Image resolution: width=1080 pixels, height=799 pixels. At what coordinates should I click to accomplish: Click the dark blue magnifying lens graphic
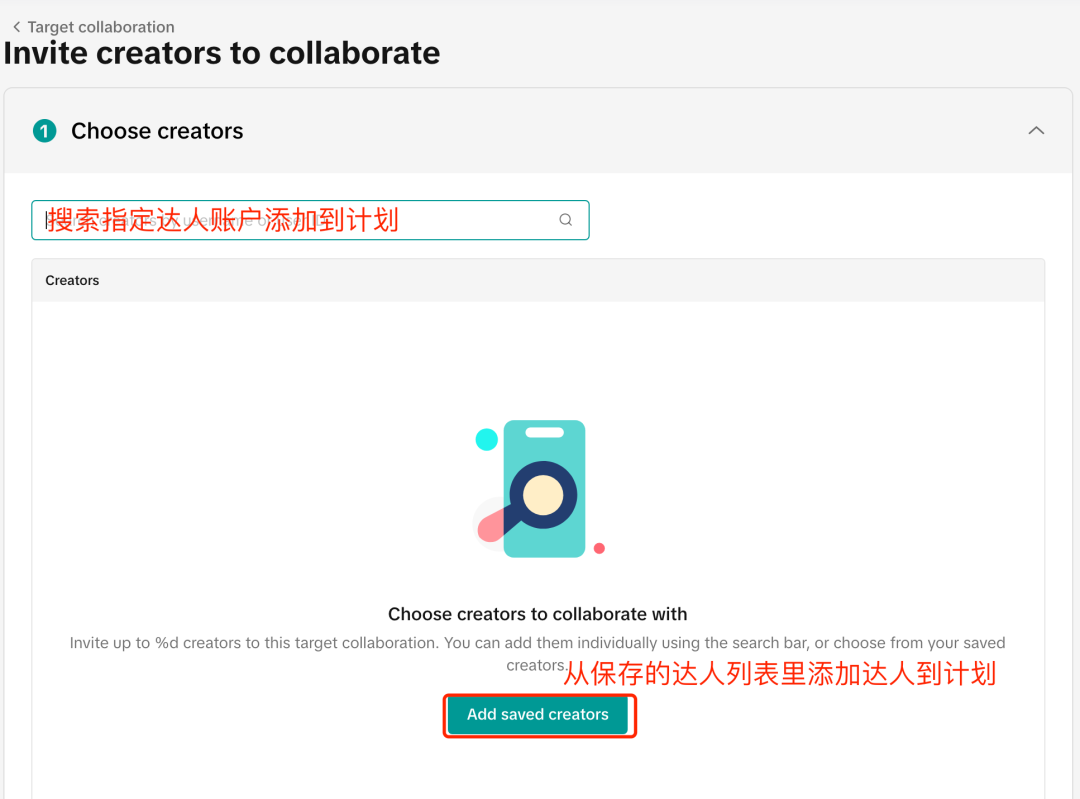tap(543, 495)
